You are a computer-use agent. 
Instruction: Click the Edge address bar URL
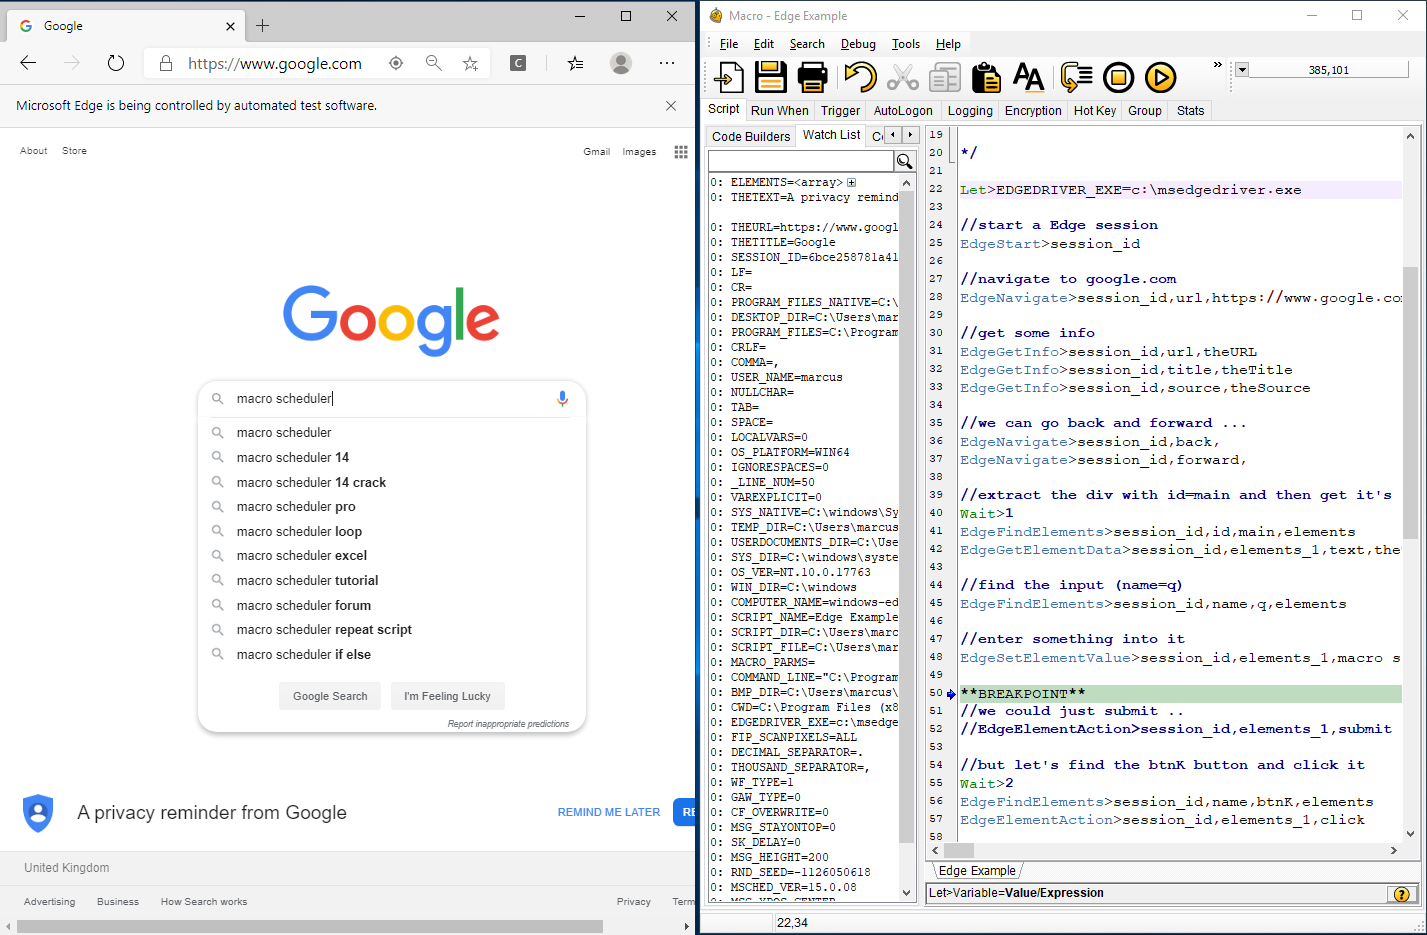tap(275, 63)
